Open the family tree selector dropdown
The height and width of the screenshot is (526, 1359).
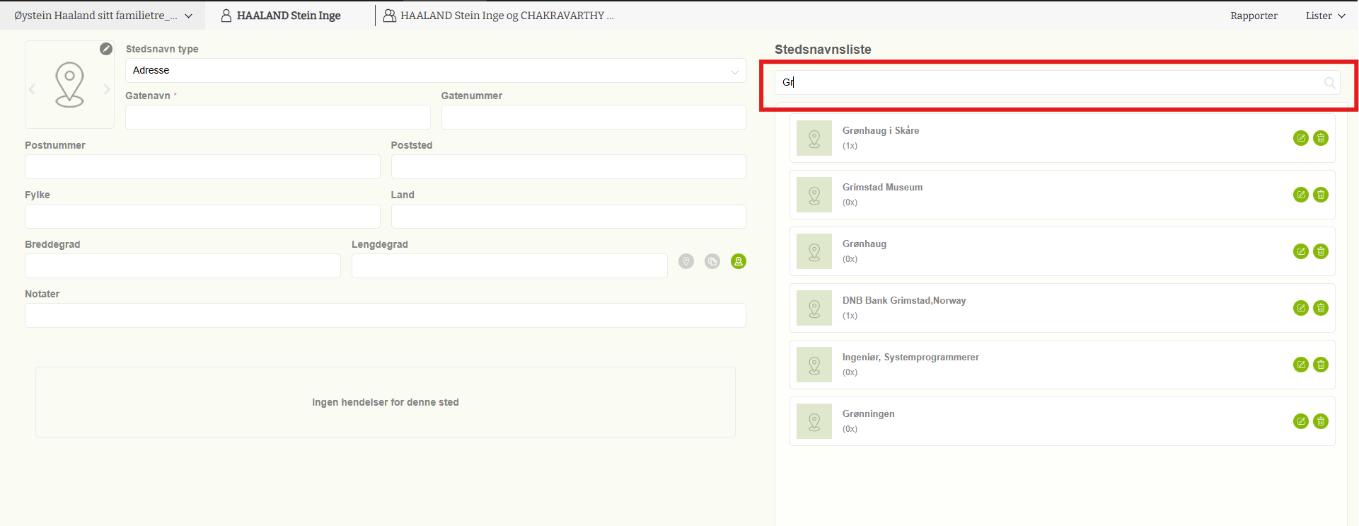click(x=103, y=15)
